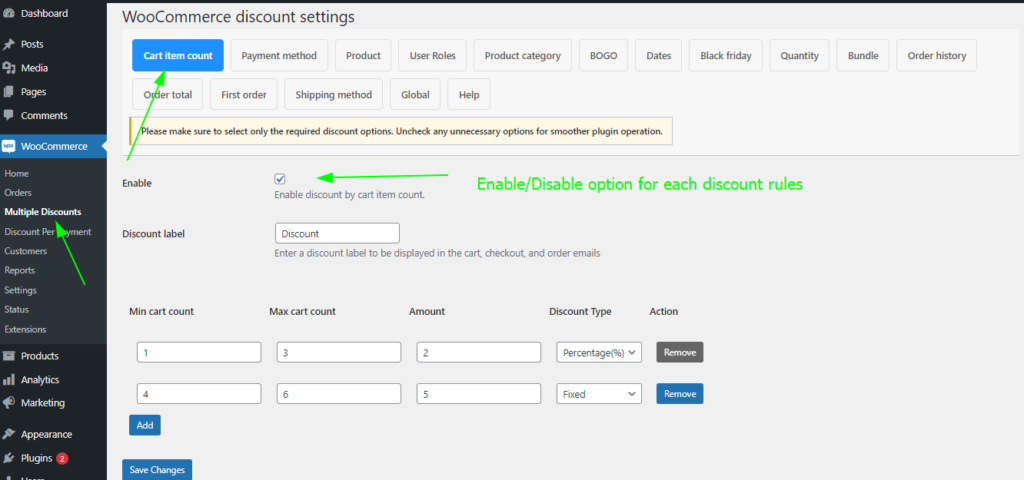Click the Discount label text field
Image resolution: width=1024 pixels, height=480 pixels.
click(x=336, y=233)
